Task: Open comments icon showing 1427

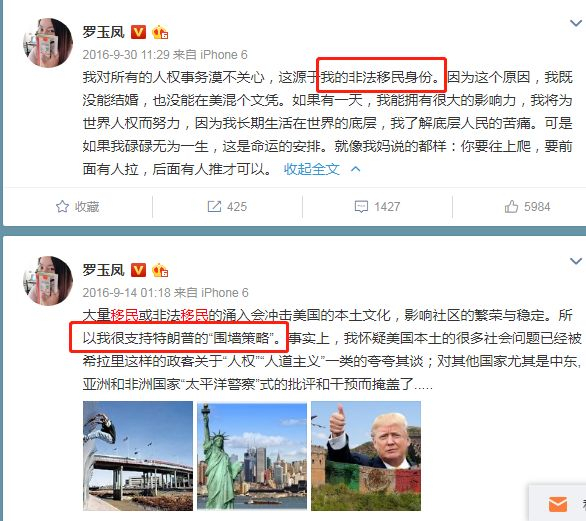Action: point(361,207)
